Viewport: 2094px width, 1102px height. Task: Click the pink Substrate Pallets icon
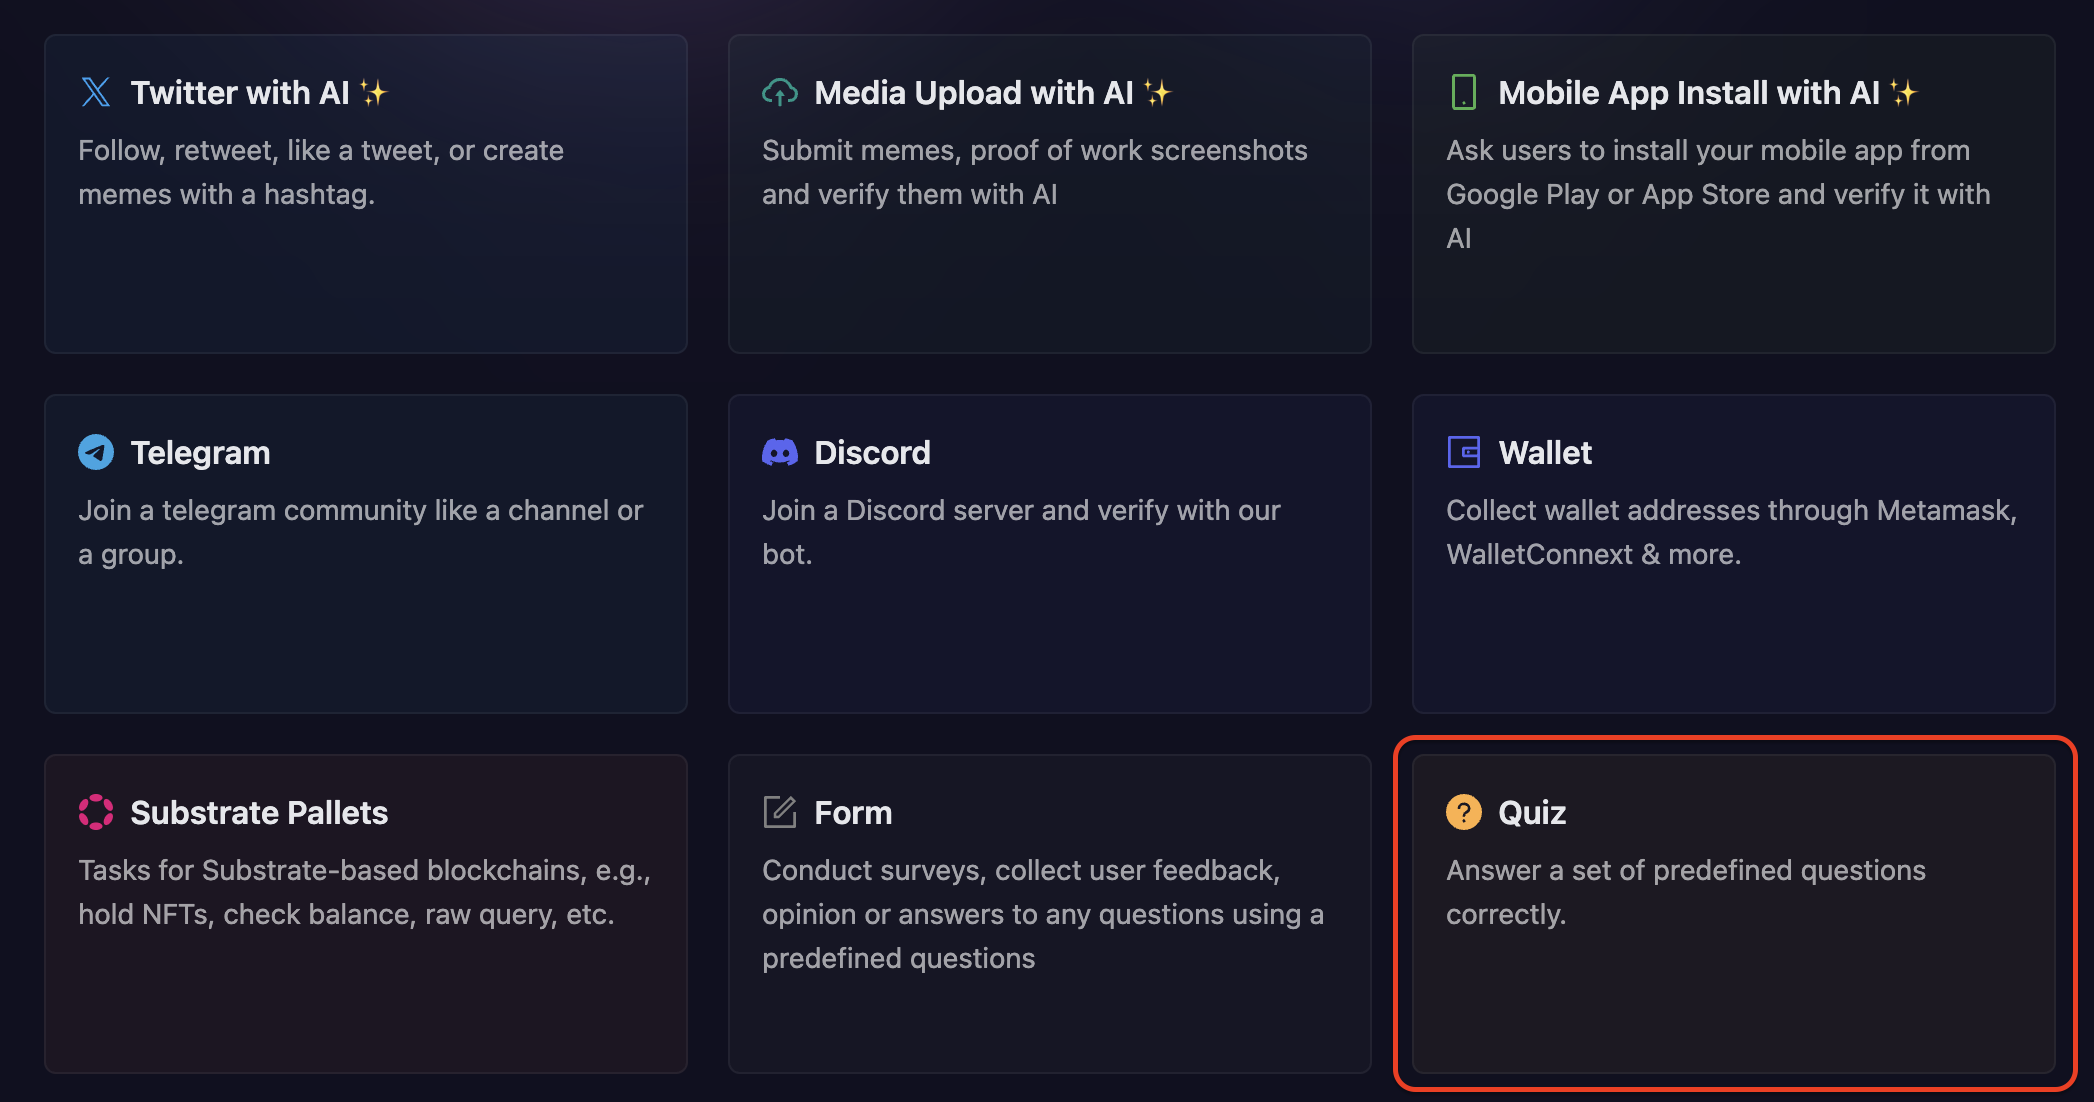point(96,812)
